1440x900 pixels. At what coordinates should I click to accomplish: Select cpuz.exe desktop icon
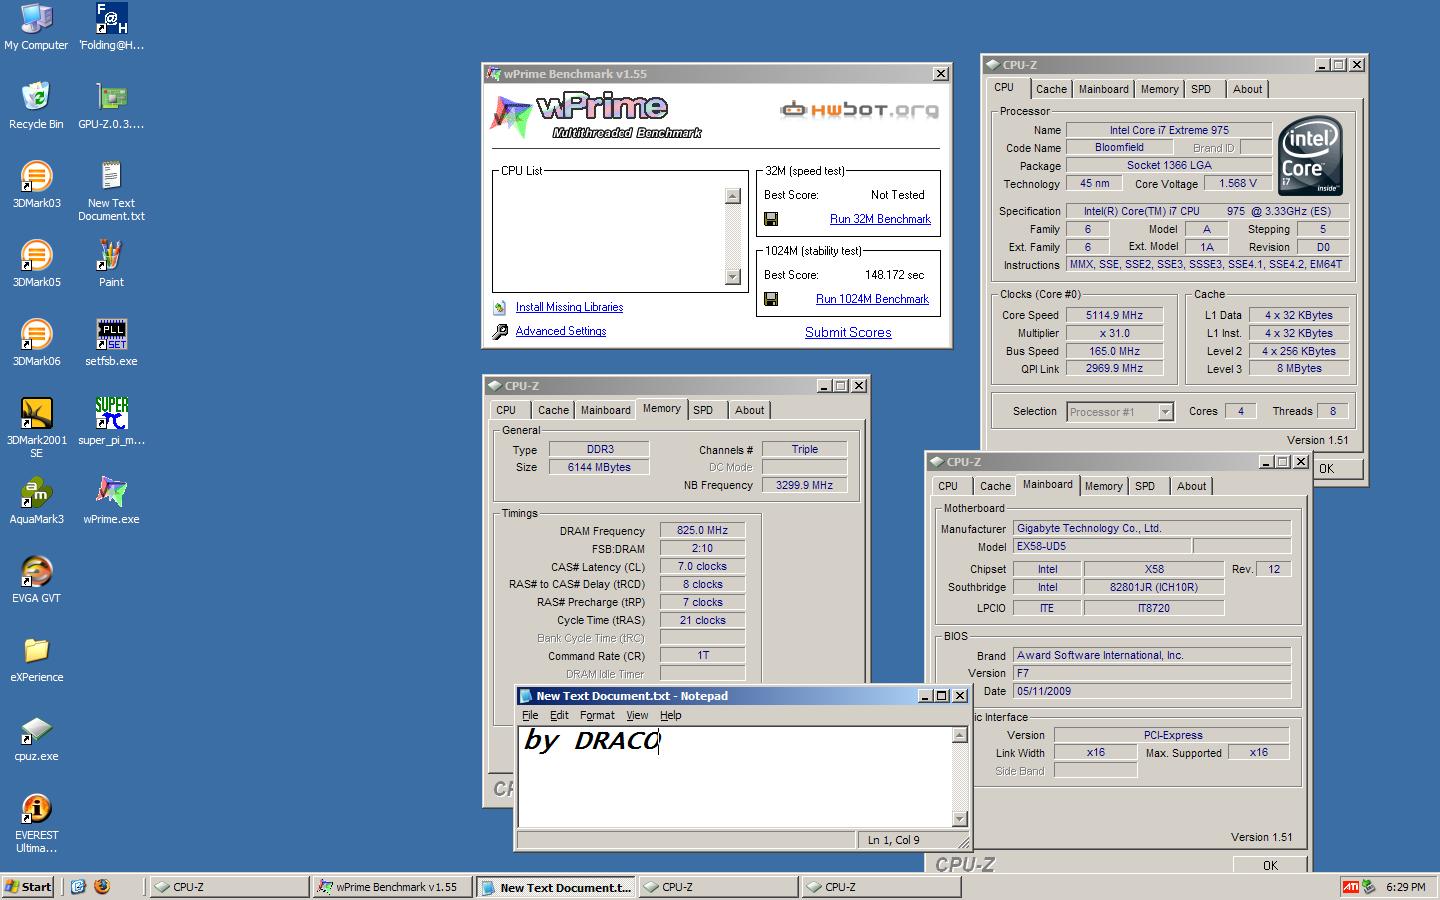pyautogui.click(x=36, y=738)
